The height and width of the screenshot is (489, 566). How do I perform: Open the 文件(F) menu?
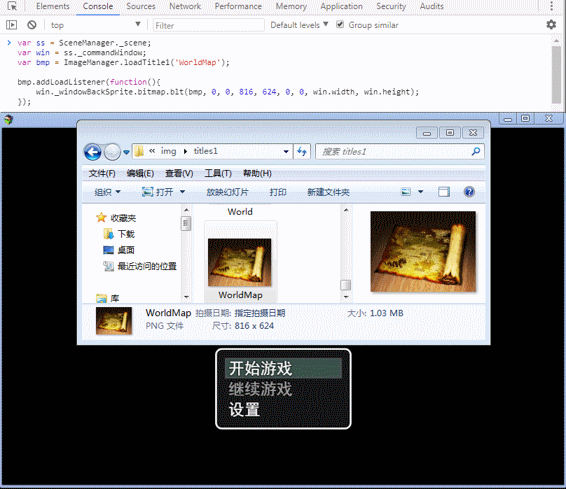[x=102, y=173]
